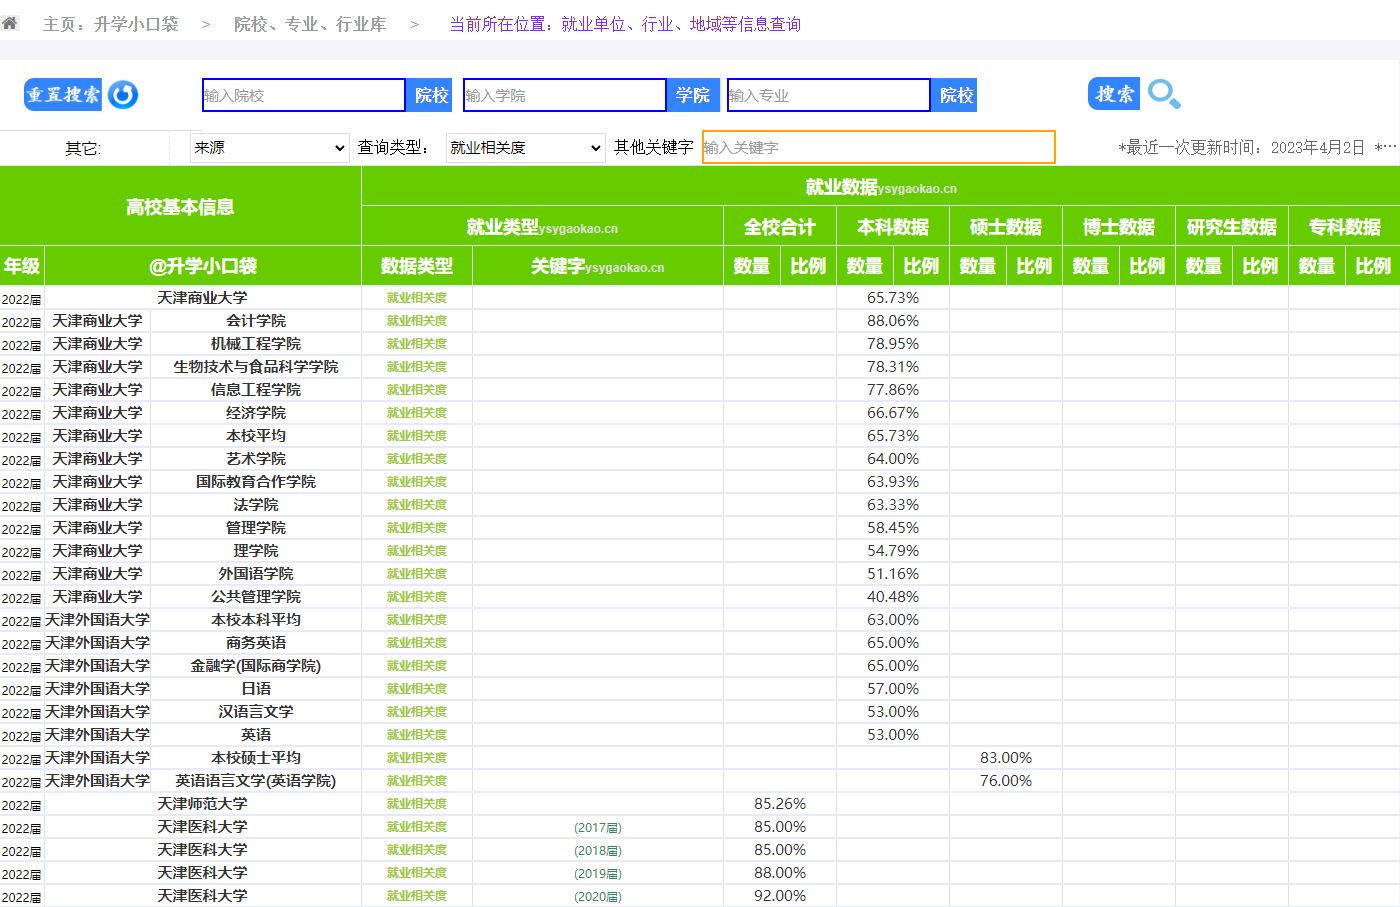The image size is (1400, 907).
Task: Click the 院校 button beside the school input
Action: pos(431,95)
